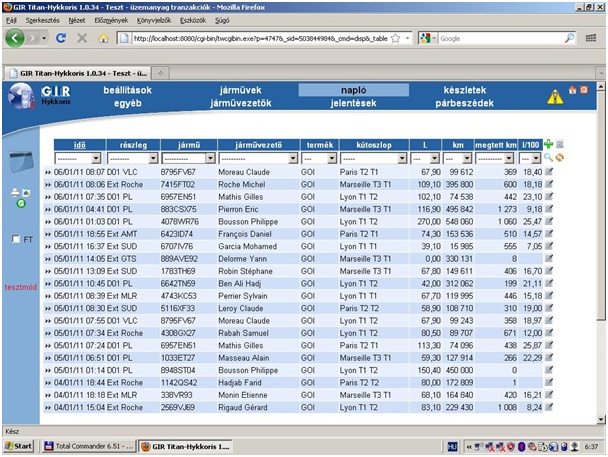Open the Előzmények menu
The height and width of the screenshot is (457, 608).
coord(111,21)
